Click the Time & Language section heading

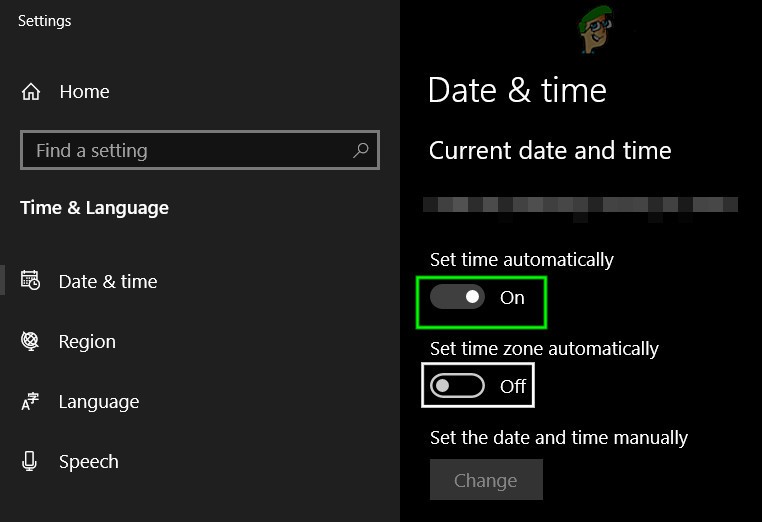tap(94, 208)
